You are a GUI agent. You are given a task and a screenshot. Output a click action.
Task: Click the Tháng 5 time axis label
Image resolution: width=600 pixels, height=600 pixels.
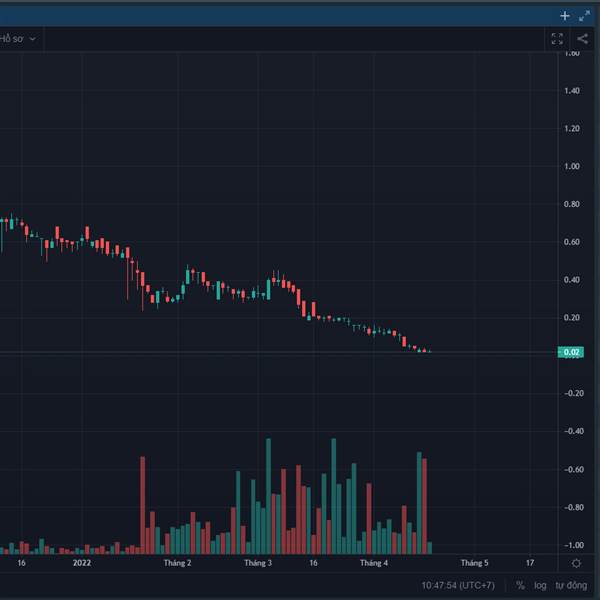tap(474, 563)
